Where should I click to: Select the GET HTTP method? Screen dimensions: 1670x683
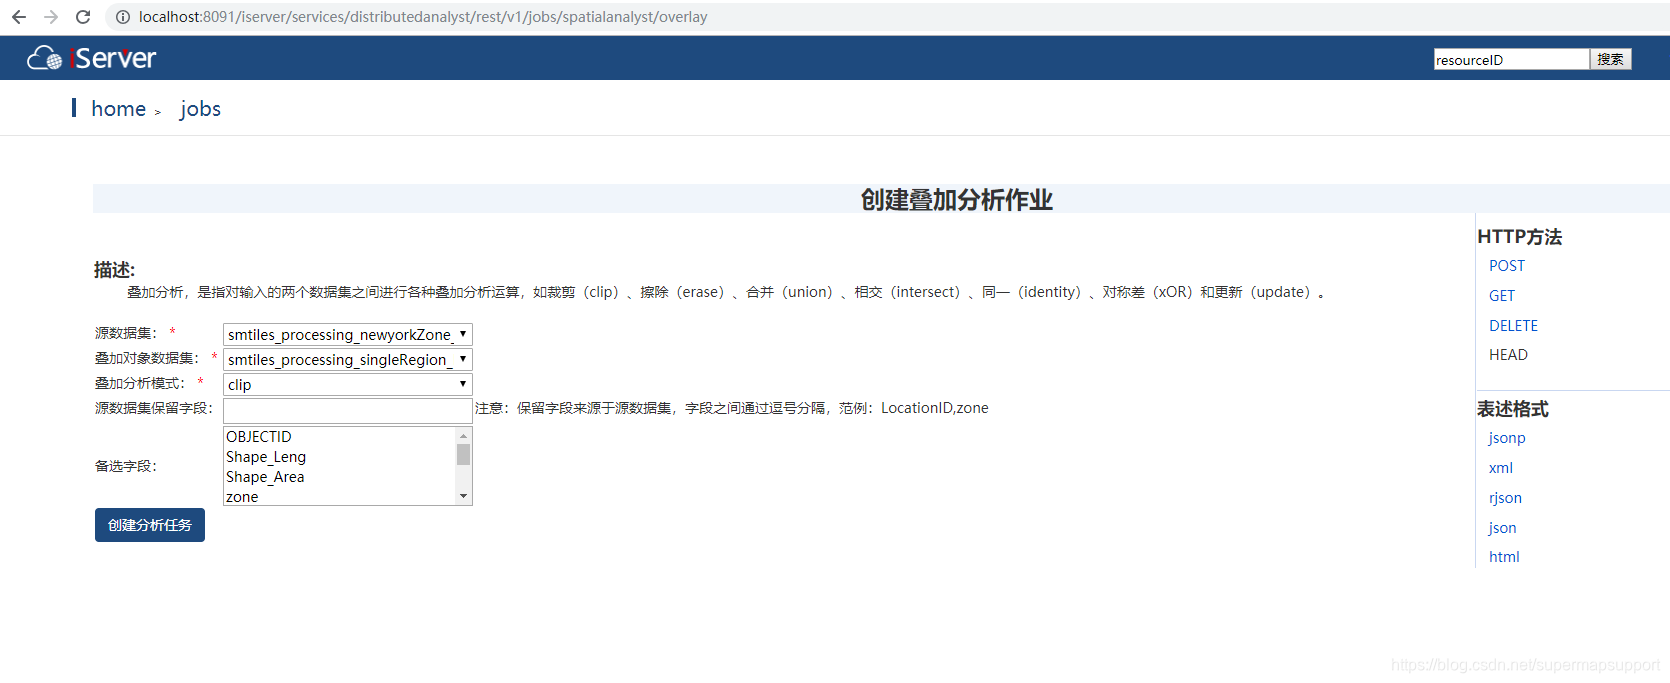click(x=1501, y=296)
